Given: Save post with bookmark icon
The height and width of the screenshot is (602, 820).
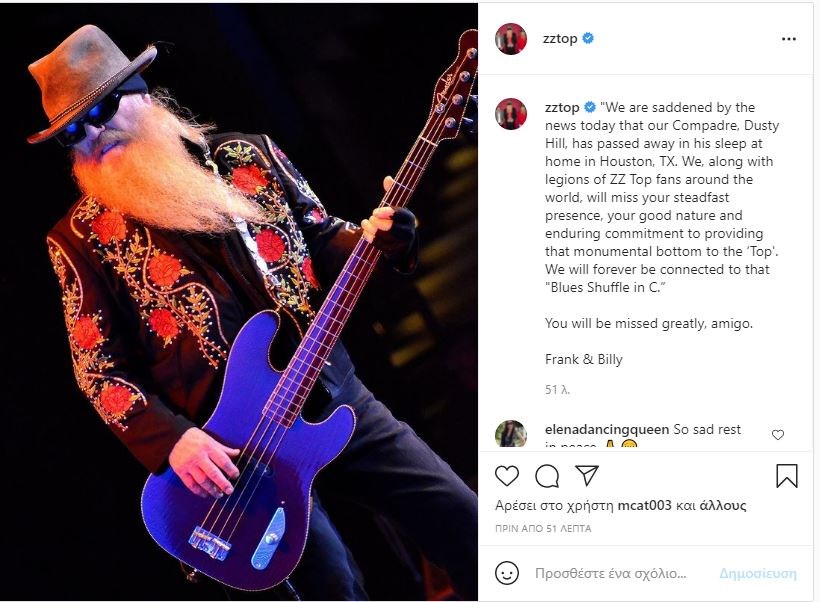Looking at the screenshot, I should point(787,476).
